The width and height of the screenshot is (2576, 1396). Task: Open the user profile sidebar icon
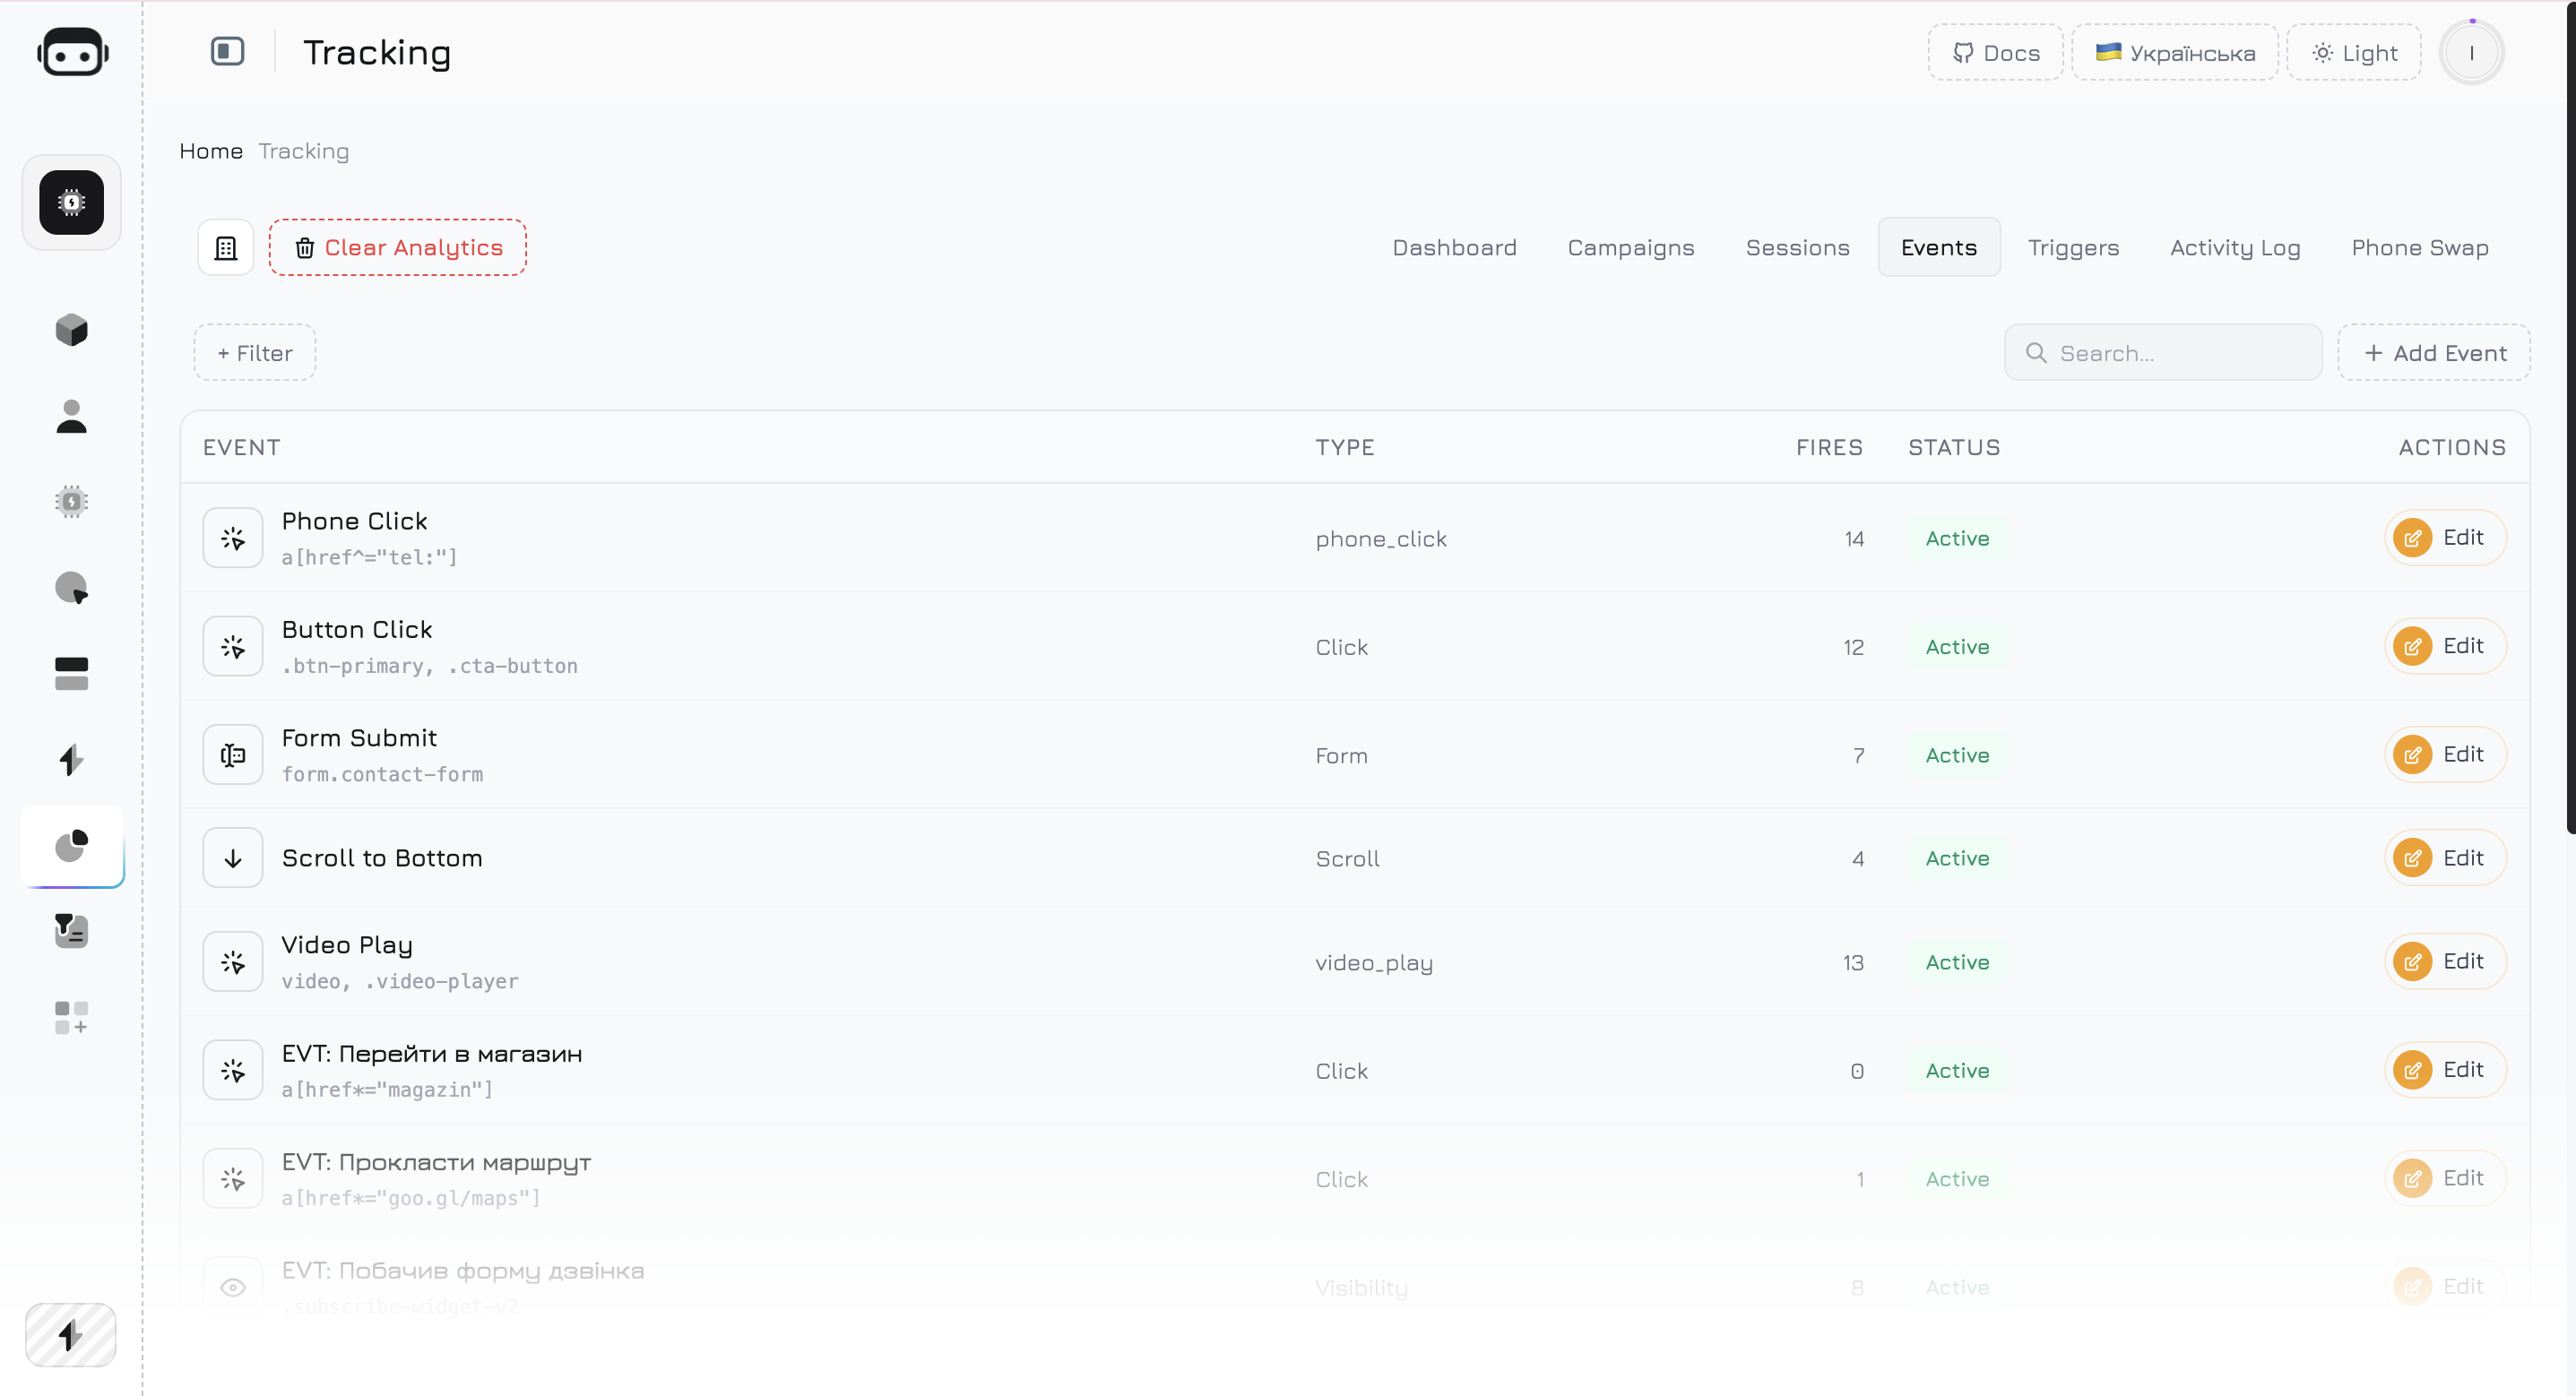tap(71, 416)
